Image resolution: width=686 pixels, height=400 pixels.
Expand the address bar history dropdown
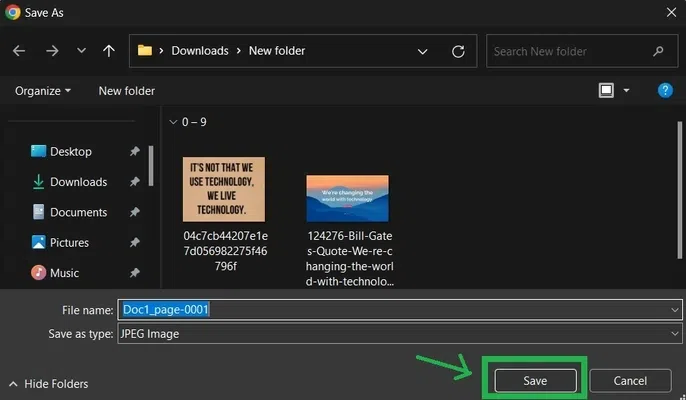pos(422,52)
